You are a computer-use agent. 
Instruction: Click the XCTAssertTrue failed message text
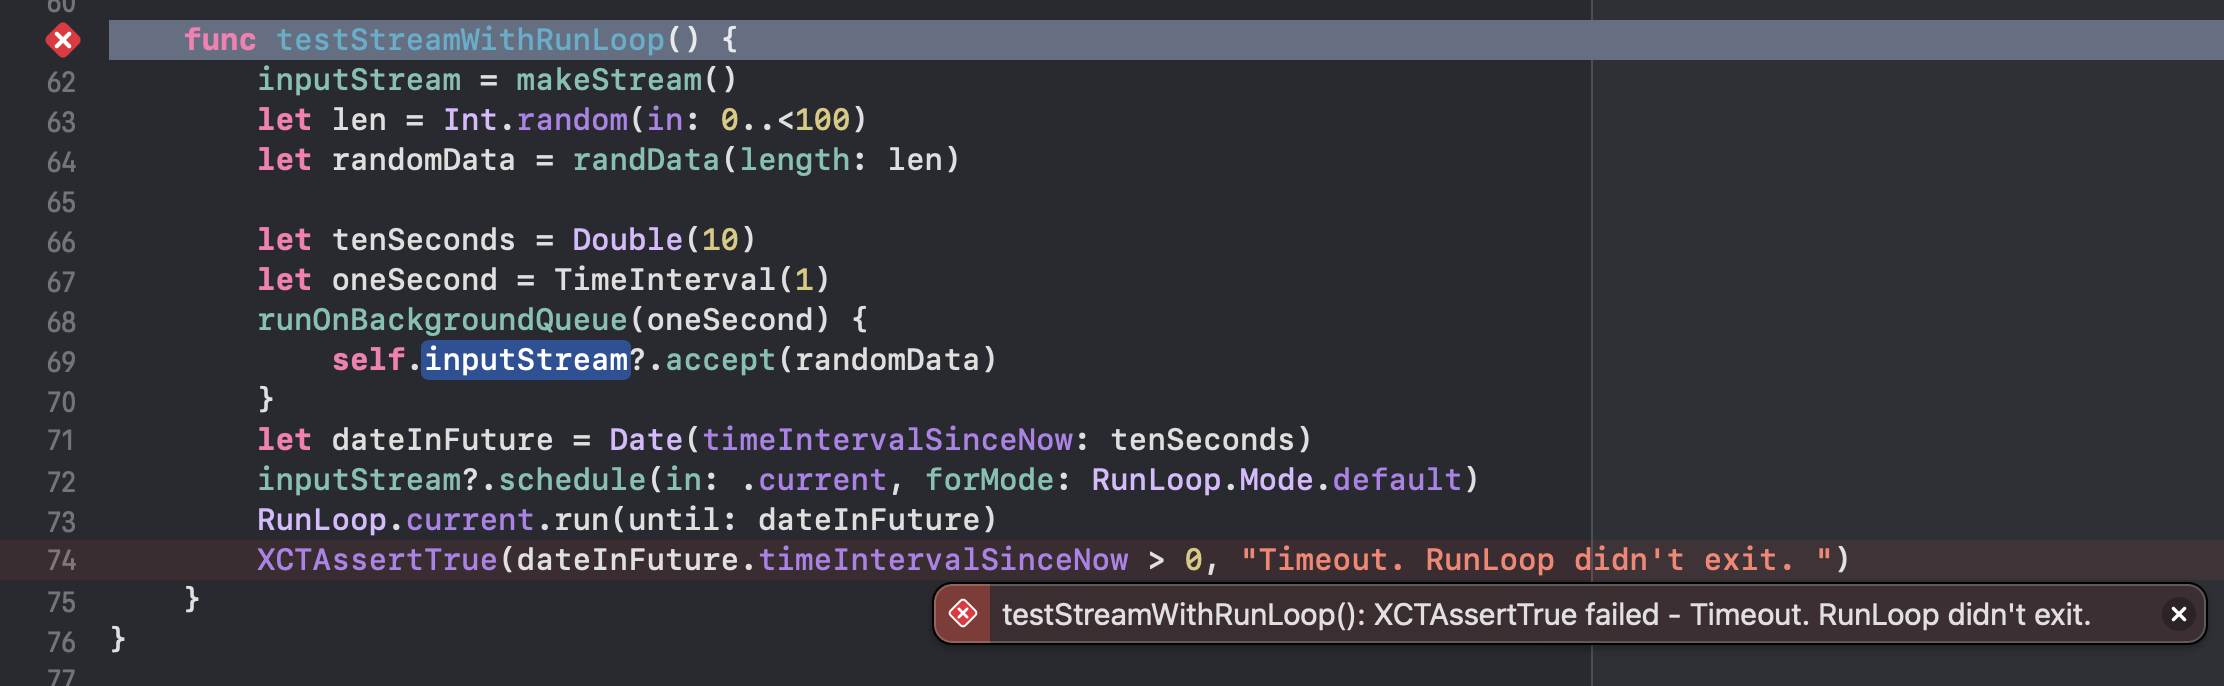1545,614
